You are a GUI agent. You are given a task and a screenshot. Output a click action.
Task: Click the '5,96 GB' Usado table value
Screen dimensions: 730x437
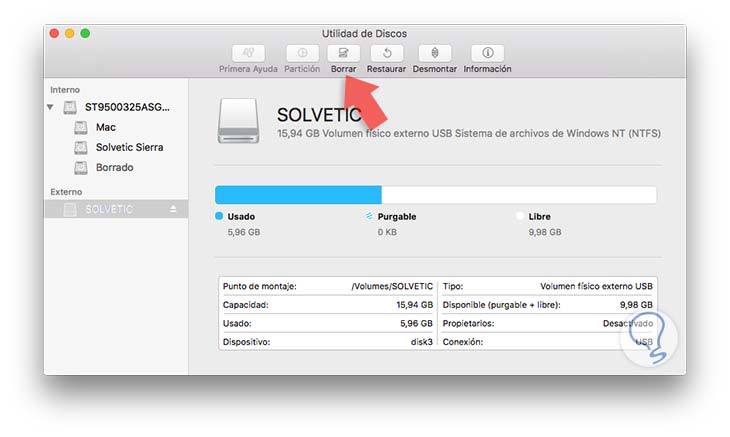(416, 323)
